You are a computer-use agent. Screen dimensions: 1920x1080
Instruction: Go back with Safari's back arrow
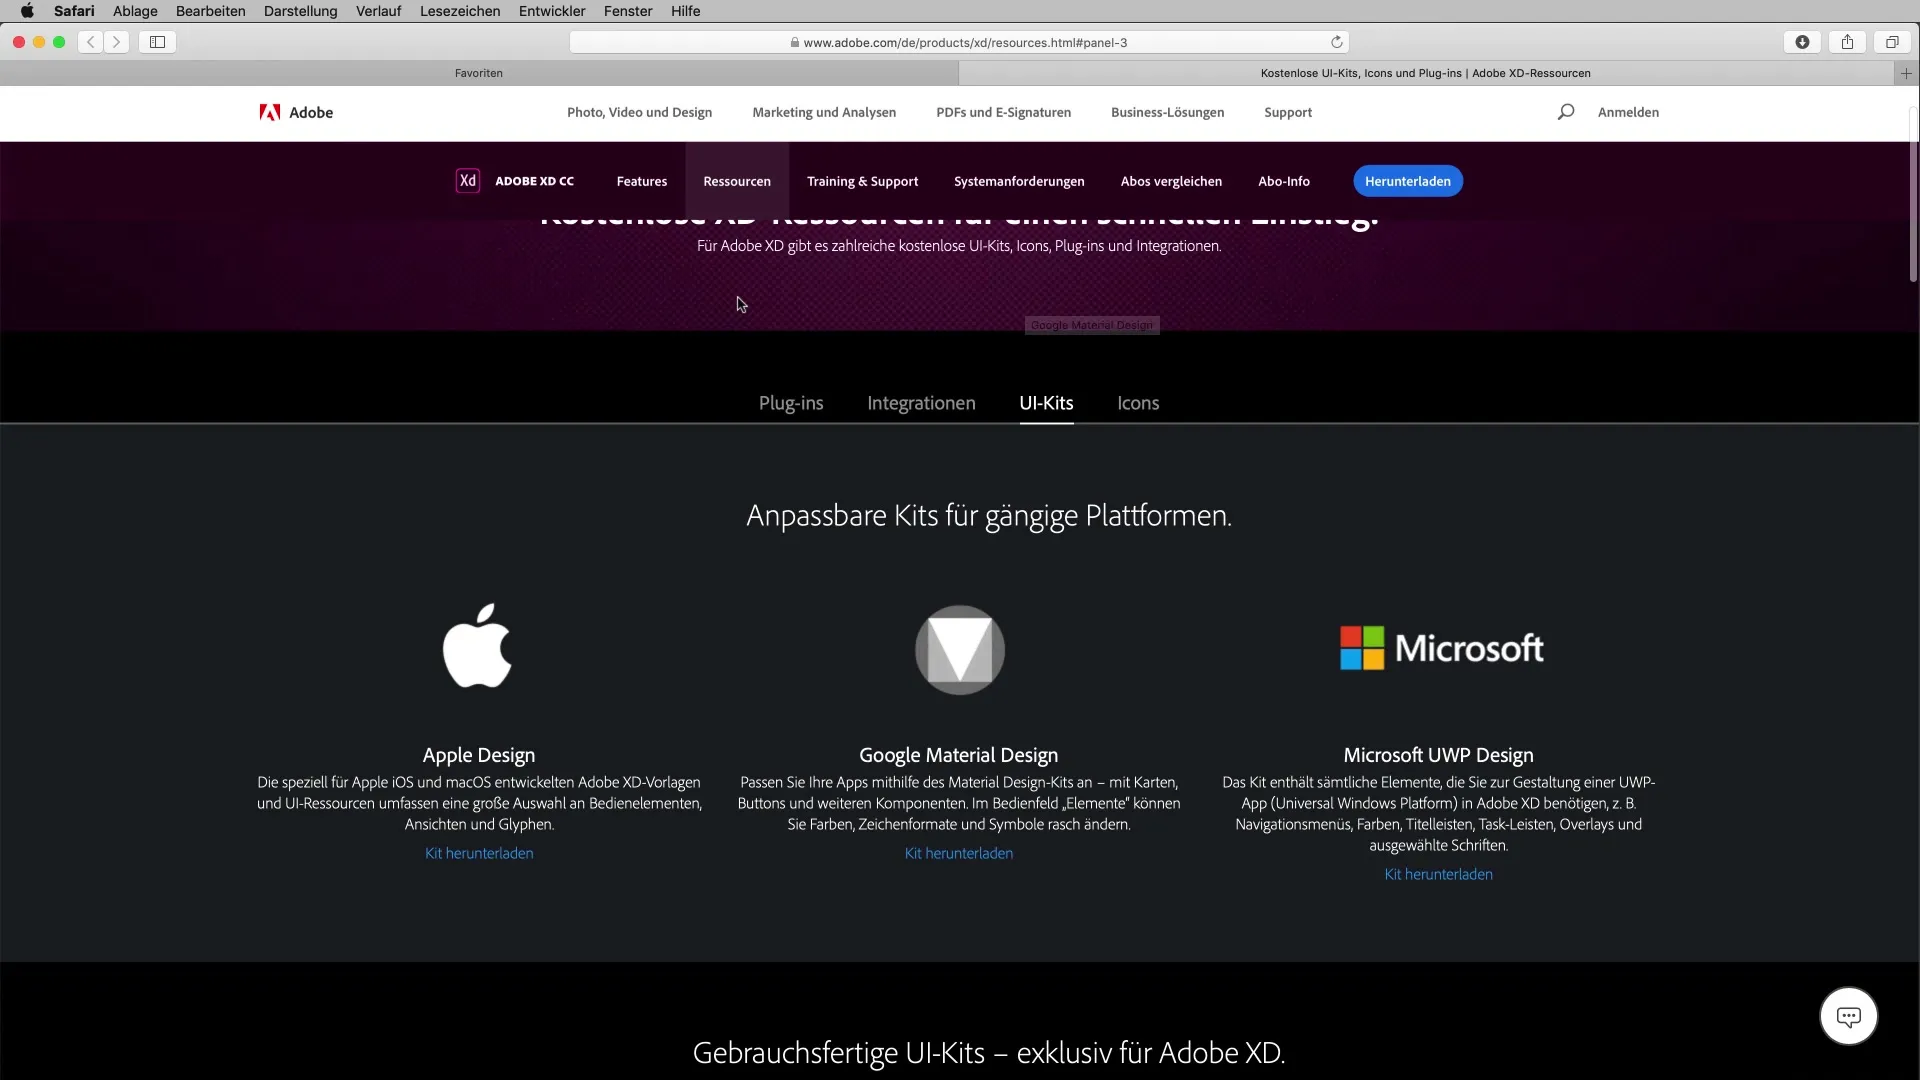pos(91,42)
